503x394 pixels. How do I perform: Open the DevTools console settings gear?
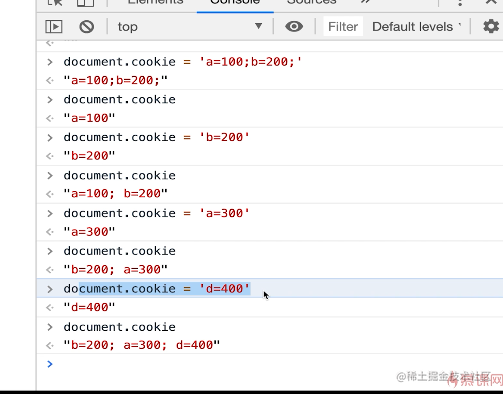coord(491,26)
